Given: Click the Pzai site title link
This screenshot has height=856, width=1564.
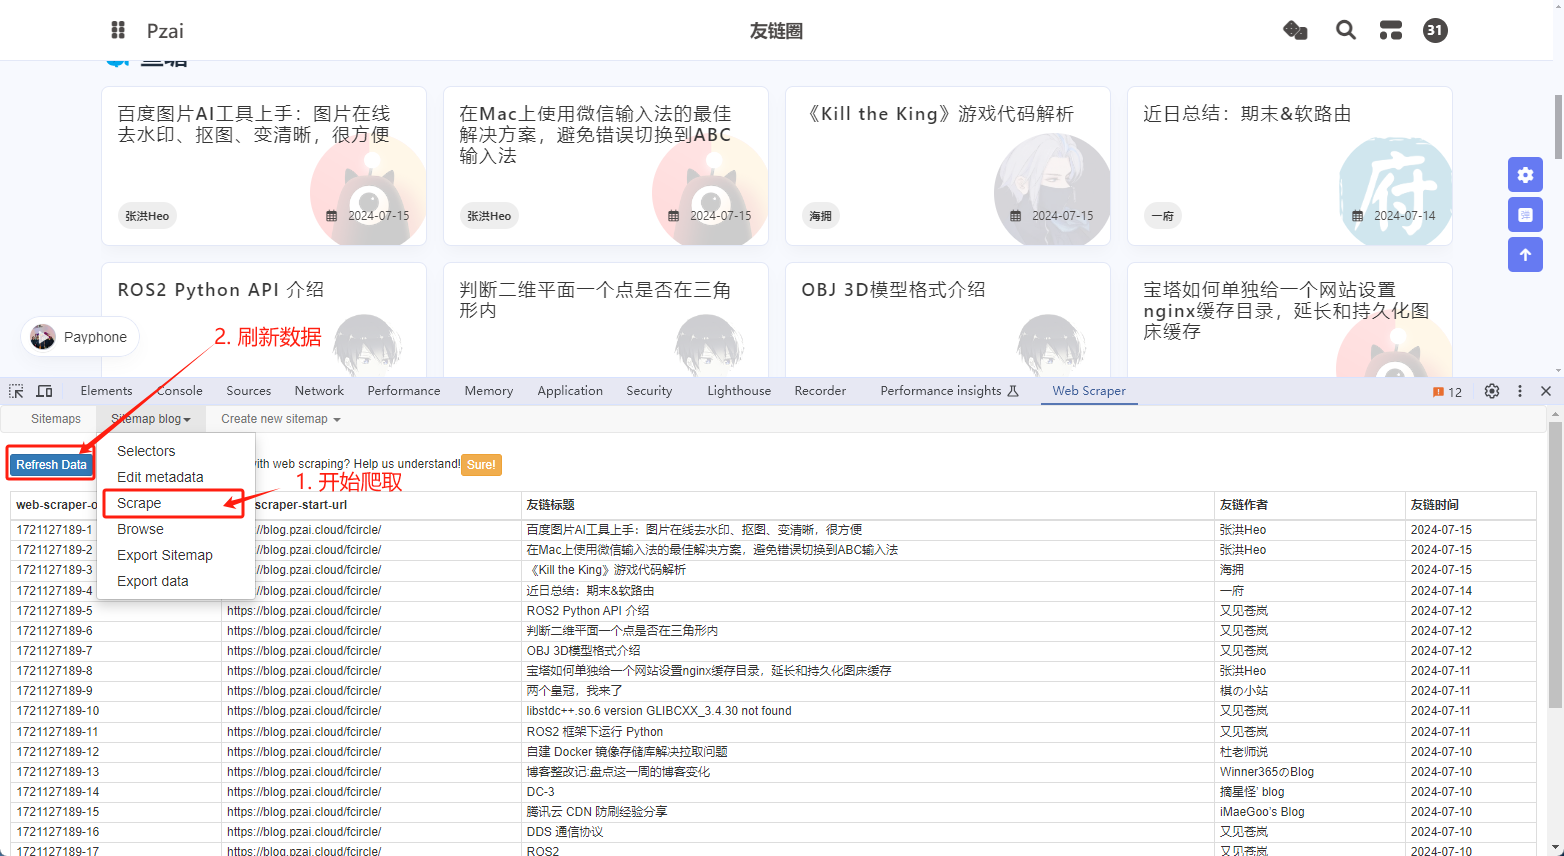Looking at the screenshot, I should pos(165,31).
